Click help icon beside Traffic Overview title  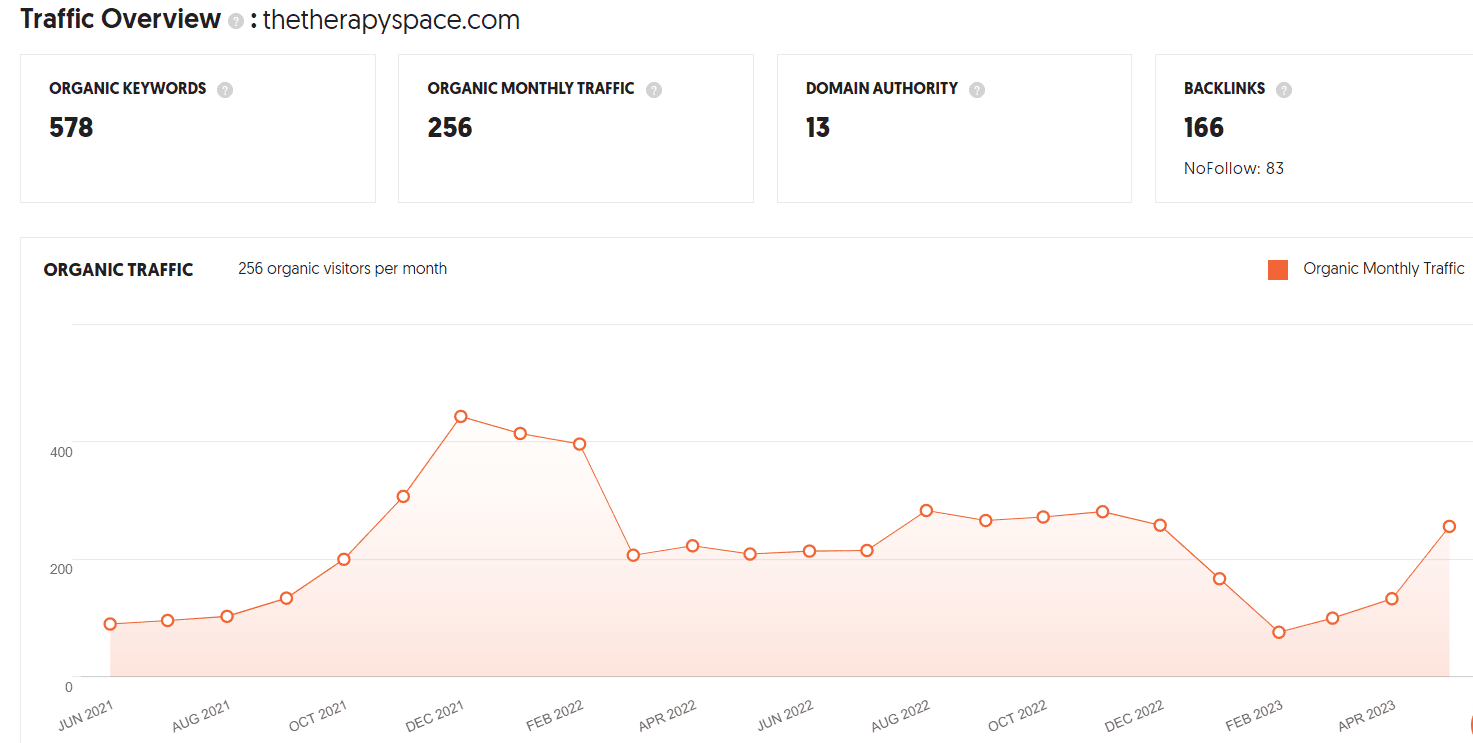tap(236, 21)
